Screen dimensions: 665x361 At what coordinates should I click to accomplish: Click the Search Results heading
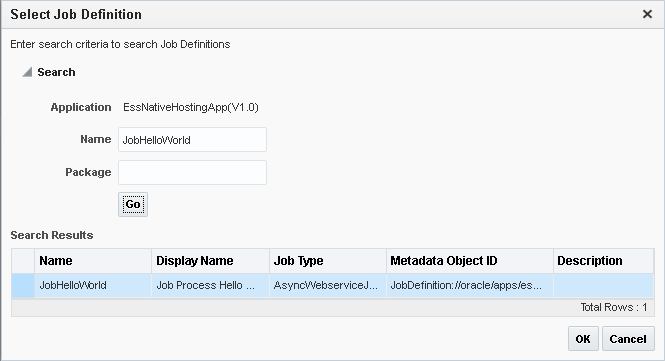click(x=52, y=235)
